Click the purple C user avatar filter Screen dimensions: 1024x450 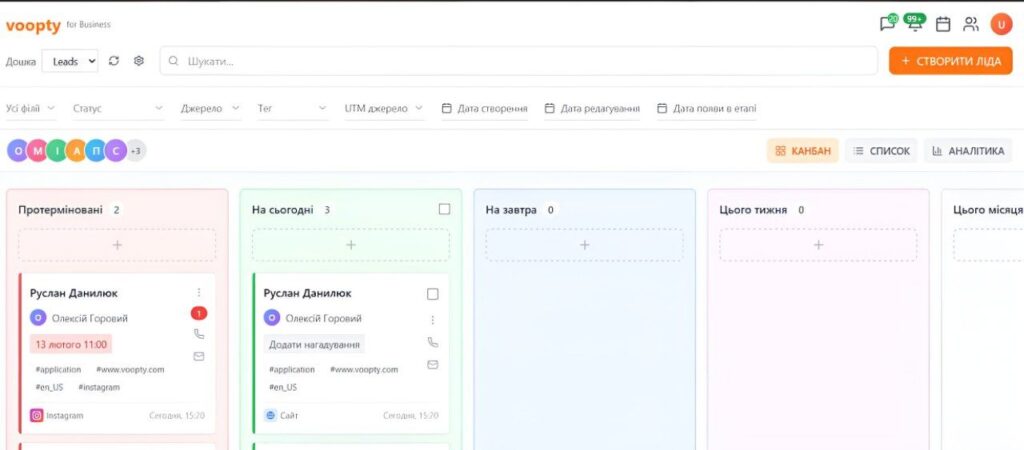116,151
